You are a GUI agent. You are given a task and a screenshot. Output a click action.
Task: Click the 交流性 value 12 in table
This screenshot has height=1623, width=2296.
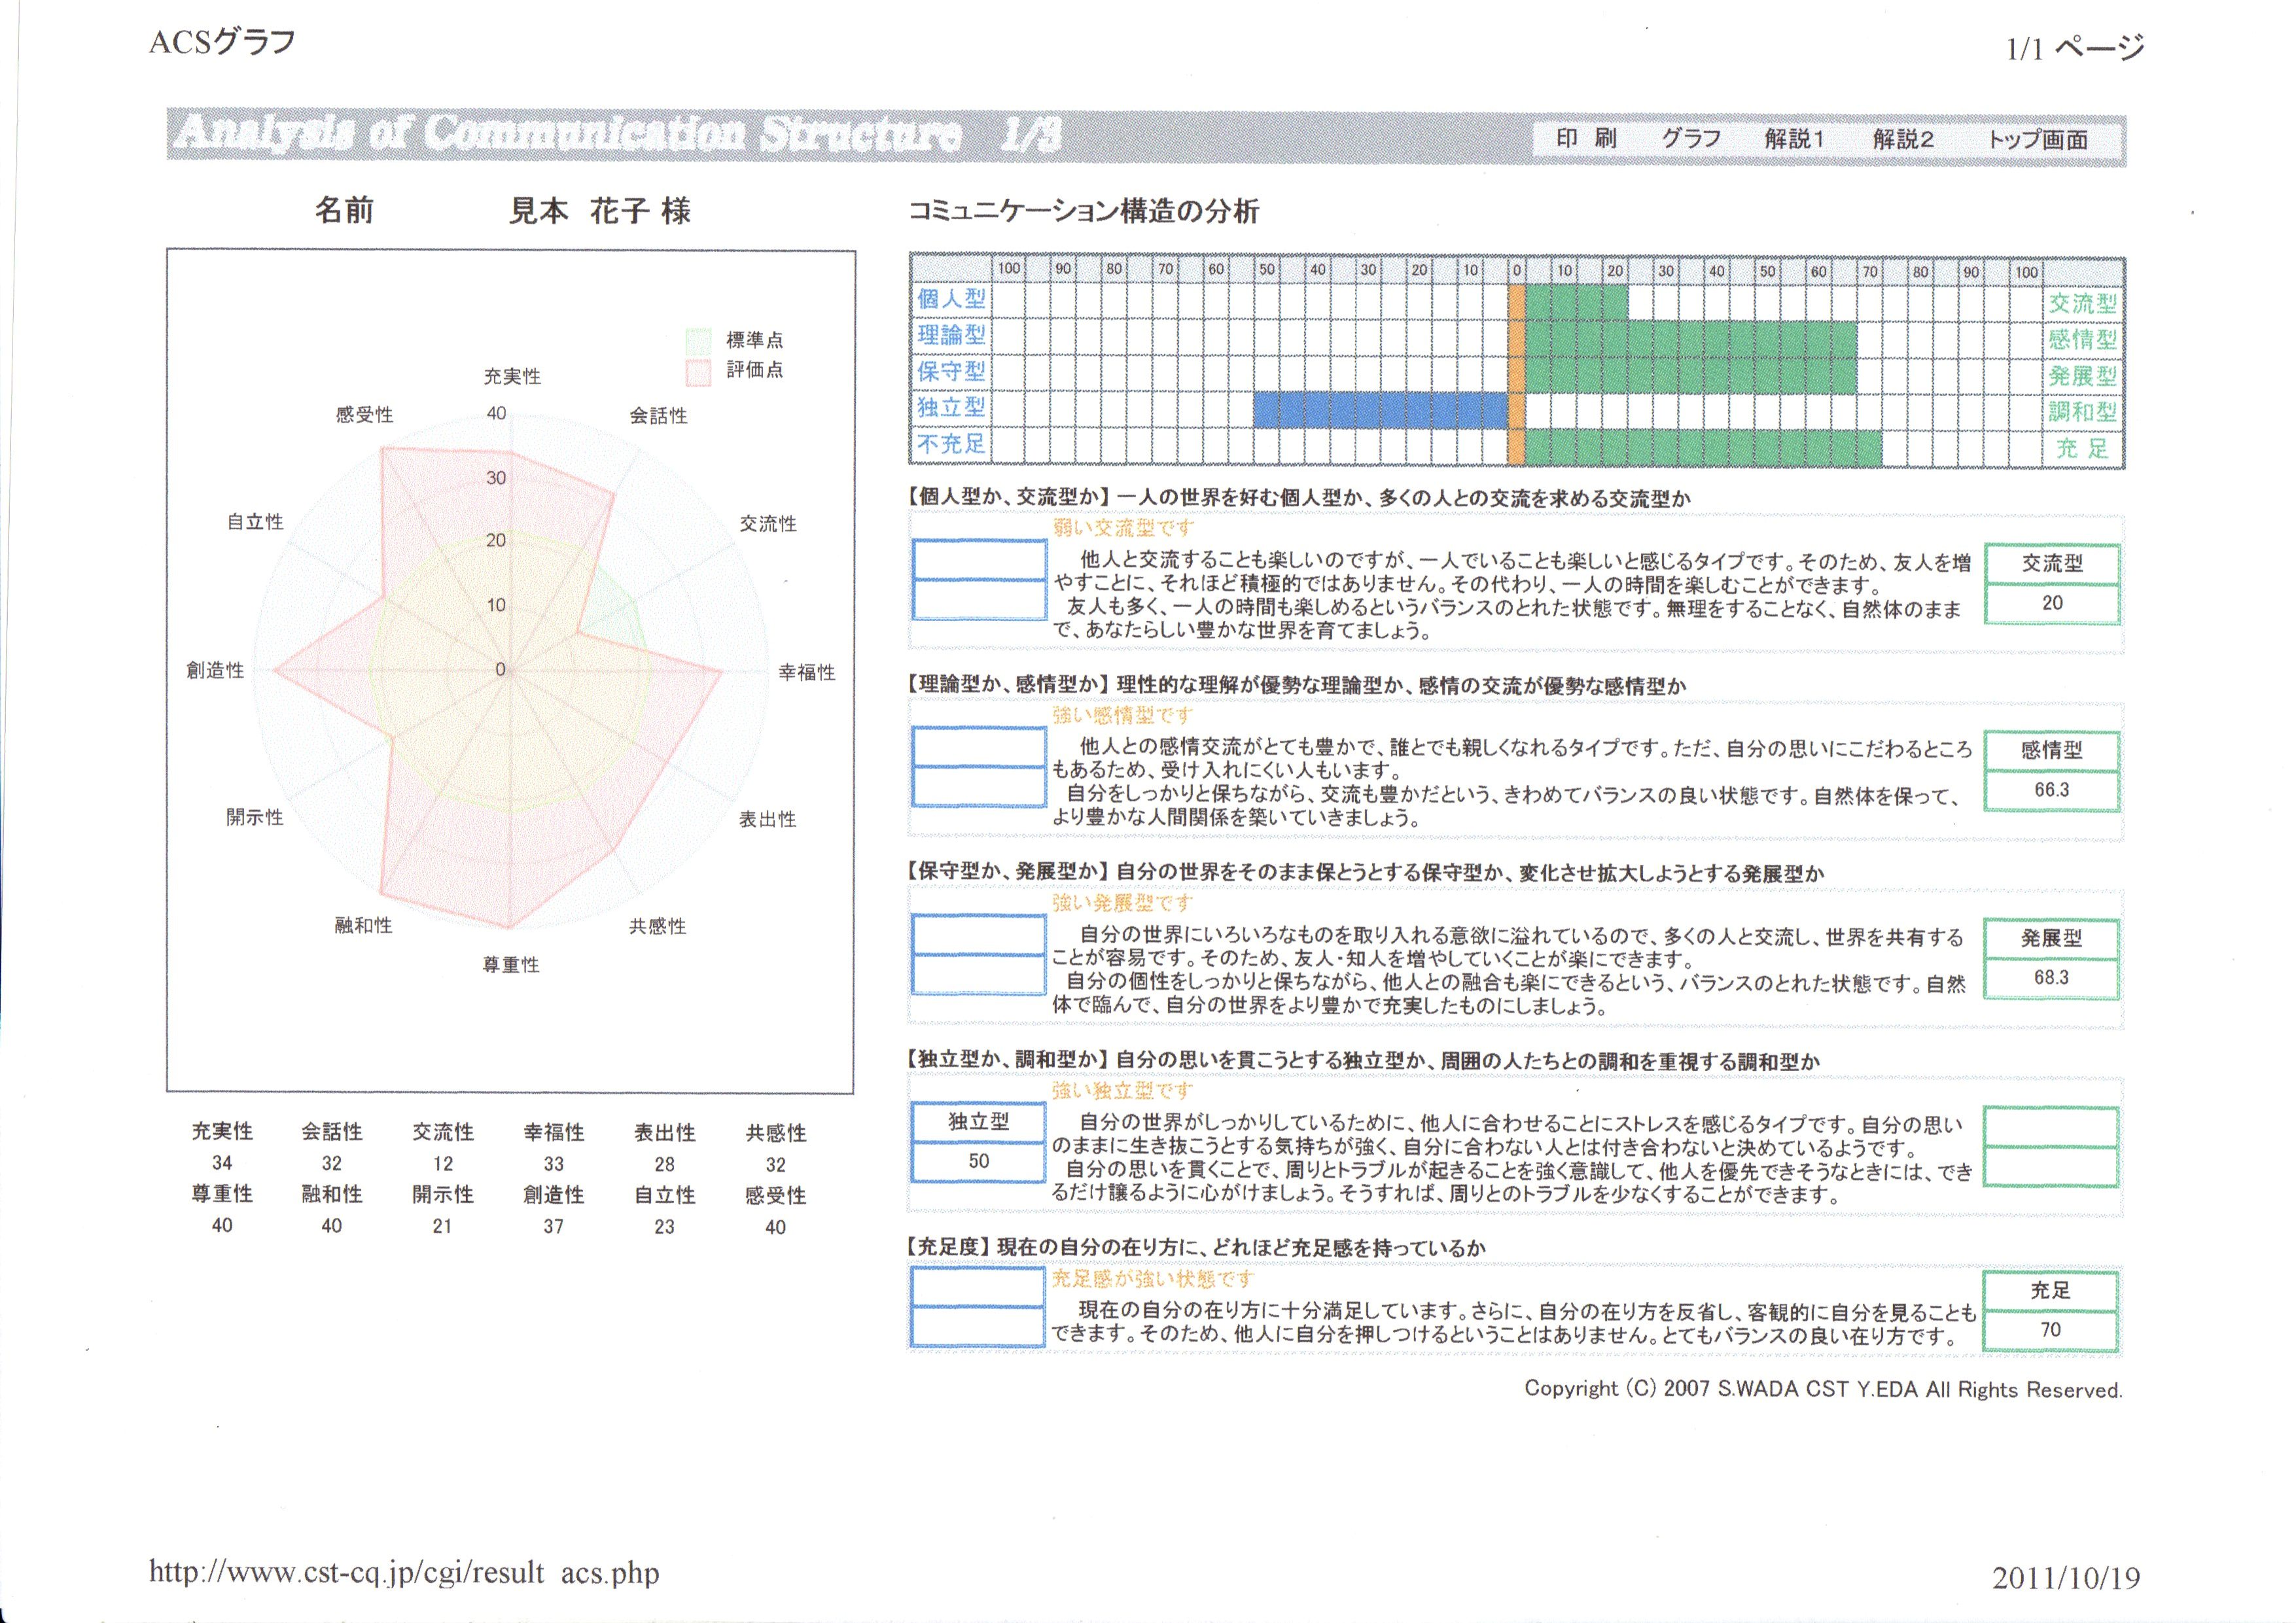pyautogui.click(x=443, y=1164)
